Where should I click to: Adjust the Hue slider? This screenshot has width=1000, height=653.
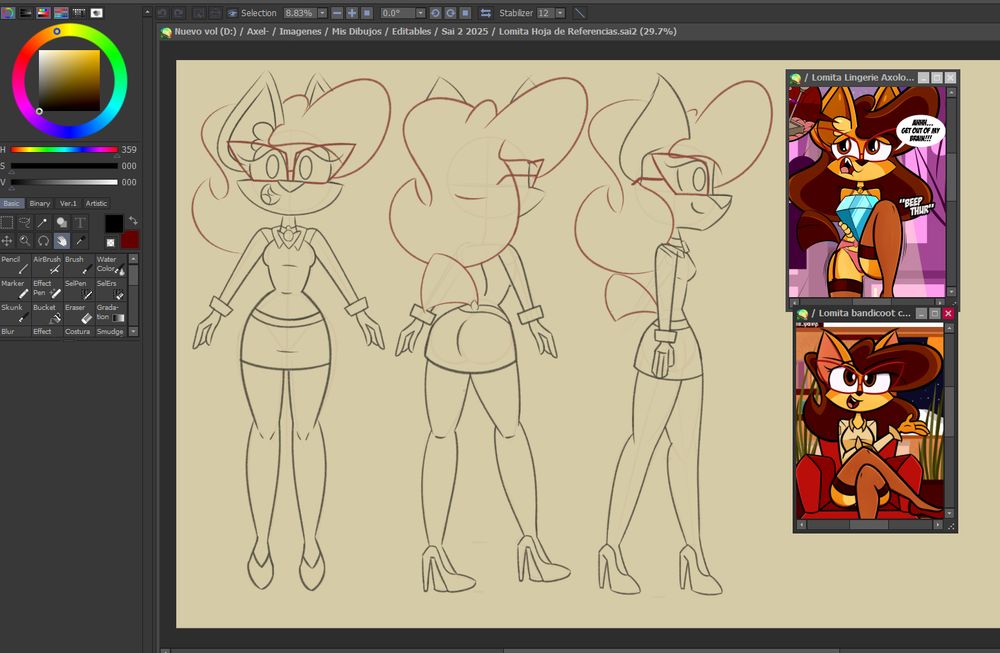click(64, 150)
